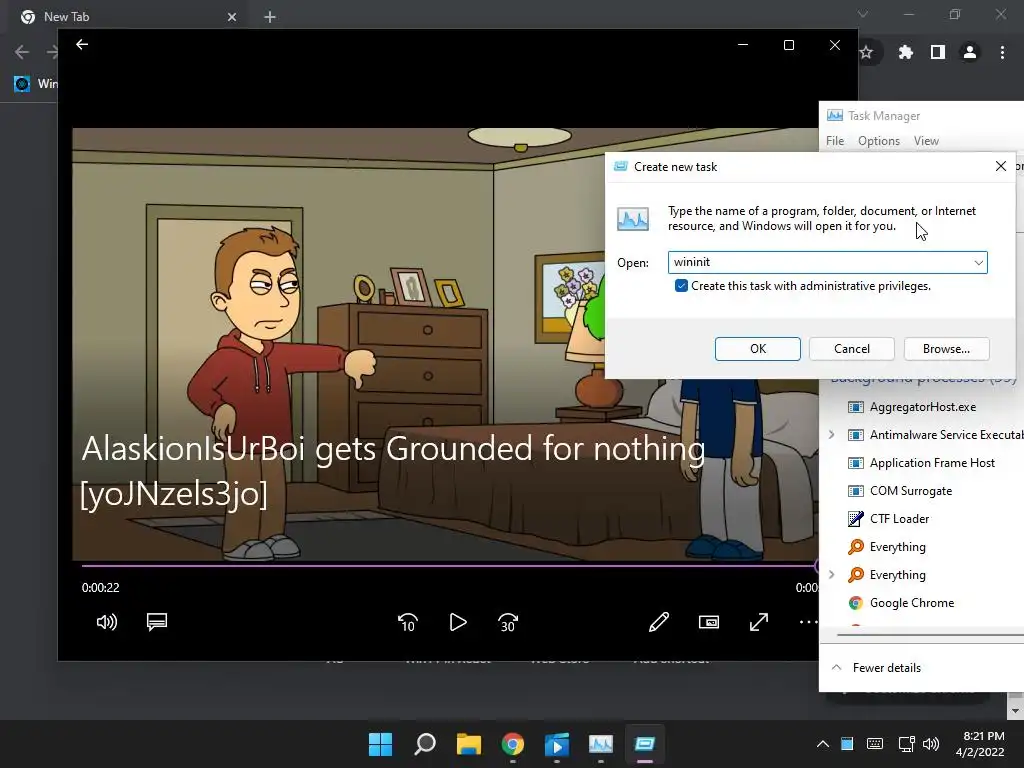
Task: Click the touch keyboard tray icon
Action: (x=875, y=744)
